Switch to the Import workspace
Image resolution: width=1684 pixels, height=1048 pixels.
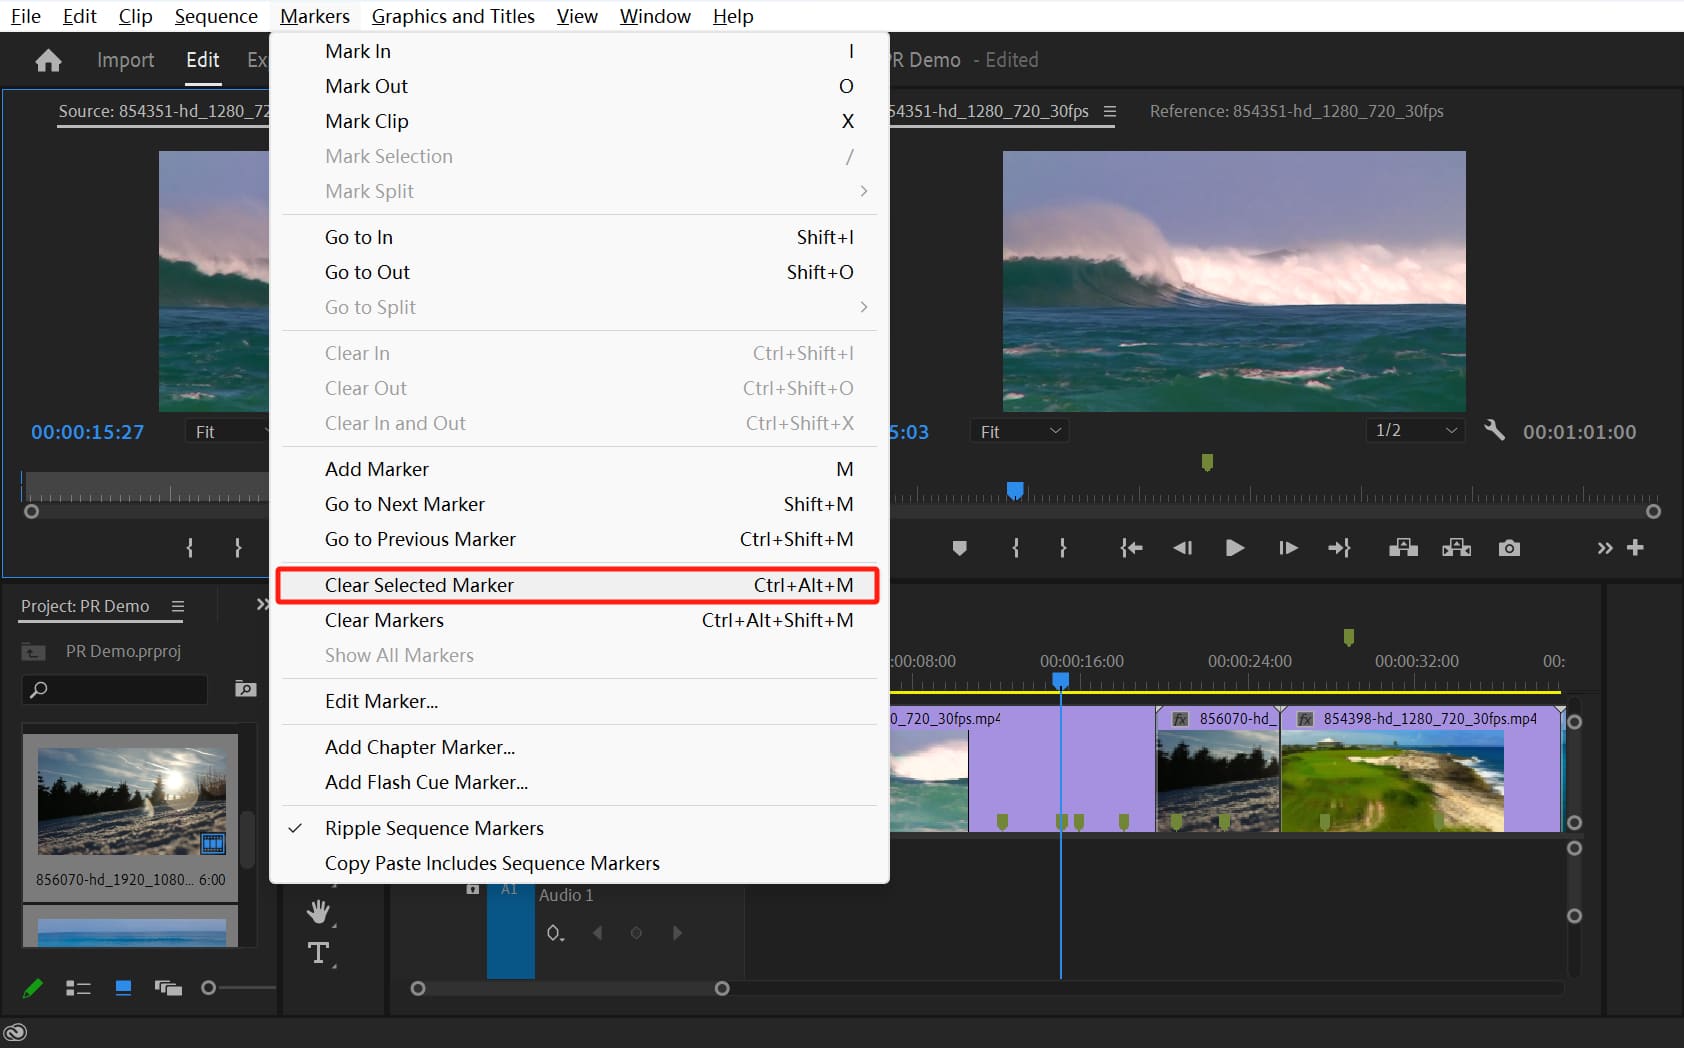125,60
